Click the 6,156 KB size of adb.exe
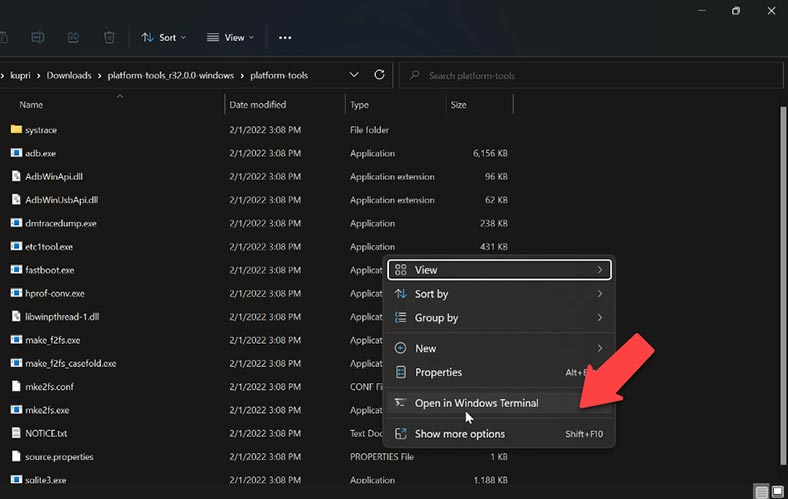 click(490, 153)
